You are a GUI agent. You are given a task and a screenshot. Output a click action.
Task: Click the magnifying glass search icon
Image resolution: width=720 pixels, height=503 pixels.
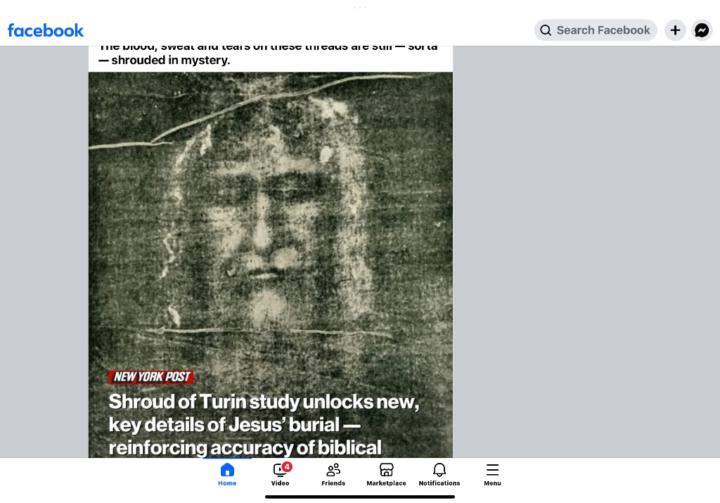tap(545, 30)
